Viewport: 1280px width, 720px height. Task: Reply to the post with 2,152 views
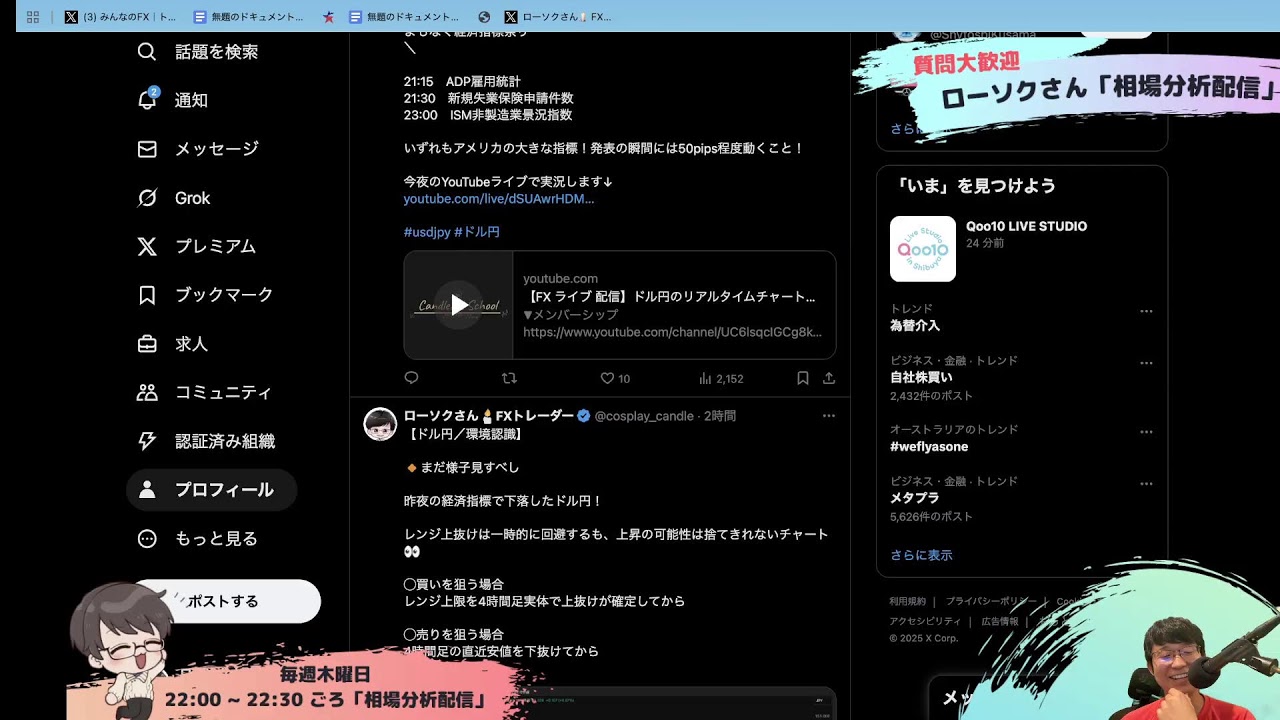tap(411, 378)
